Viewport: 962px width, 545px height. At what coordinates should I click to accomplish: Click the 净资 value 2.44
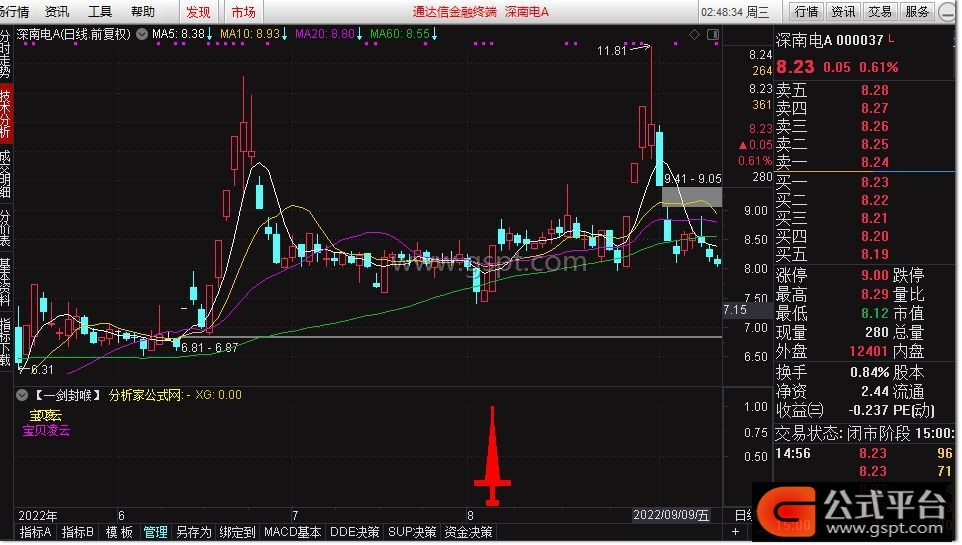point(874,391)
